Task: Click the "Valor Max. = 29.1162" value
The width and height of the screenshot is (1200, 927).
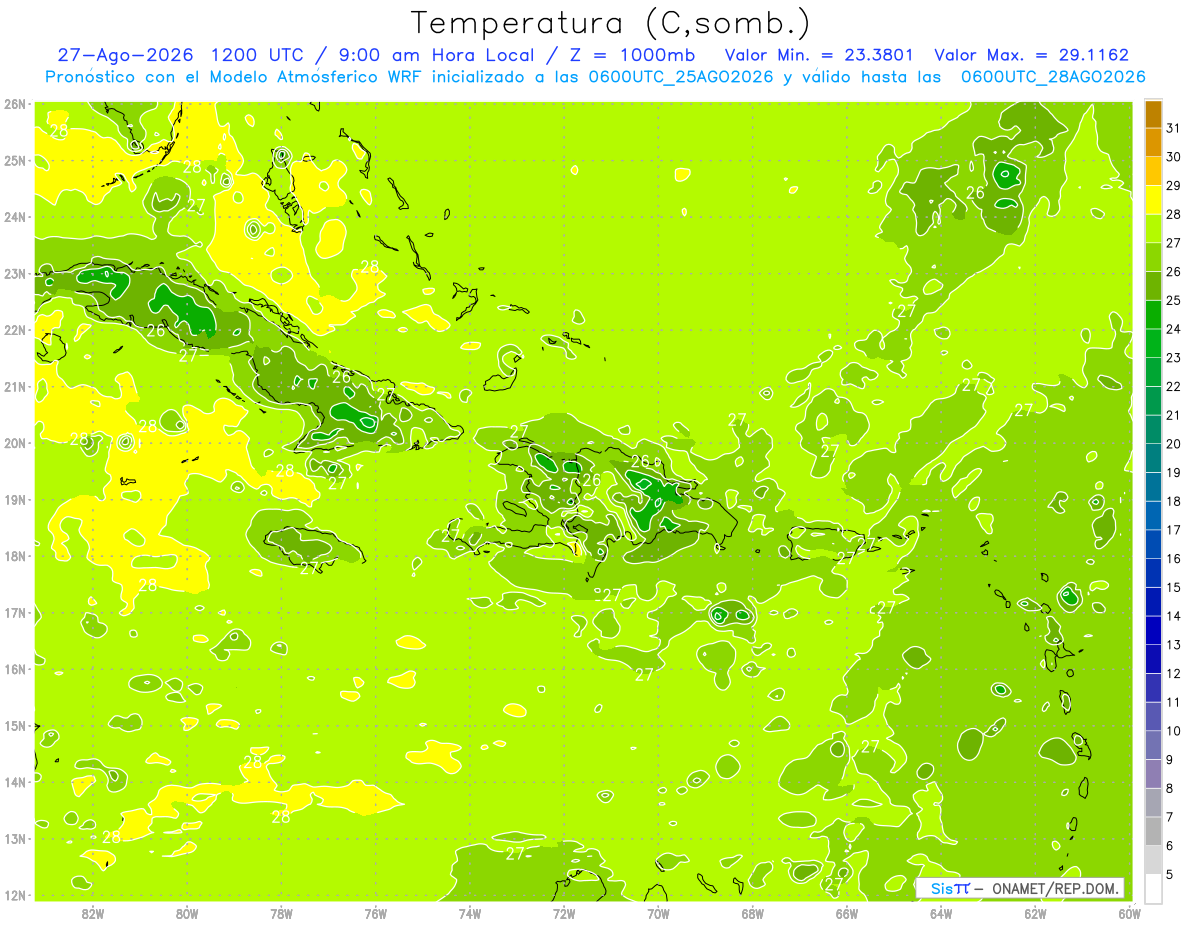Action: (1031, 55)
